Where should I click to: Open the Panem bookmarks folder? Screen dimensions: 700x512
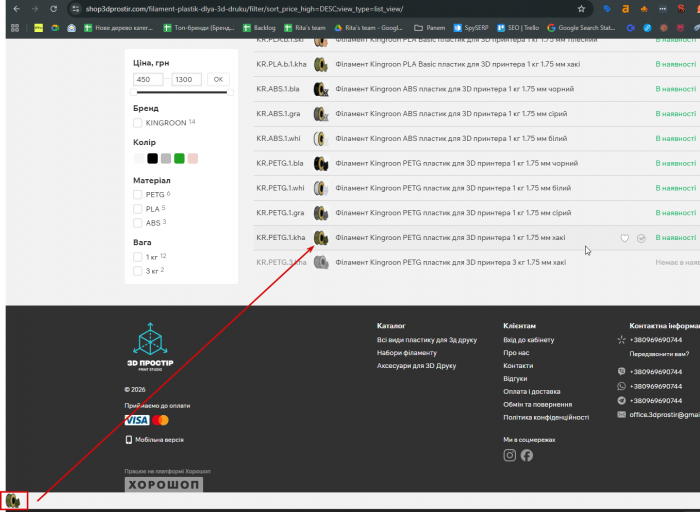[429, 28]
